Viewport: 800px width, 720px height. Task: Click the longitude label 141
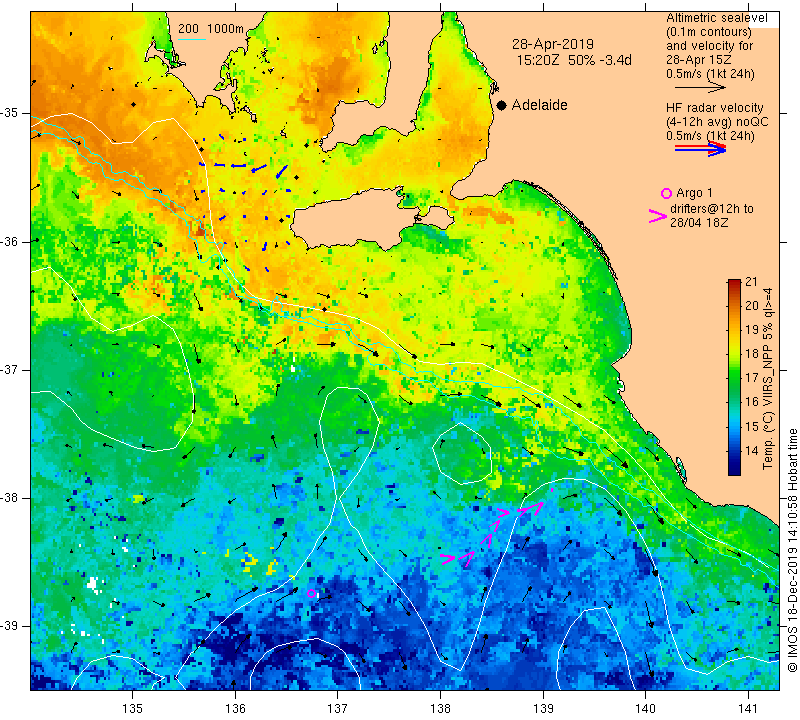[x=748, y=709]
